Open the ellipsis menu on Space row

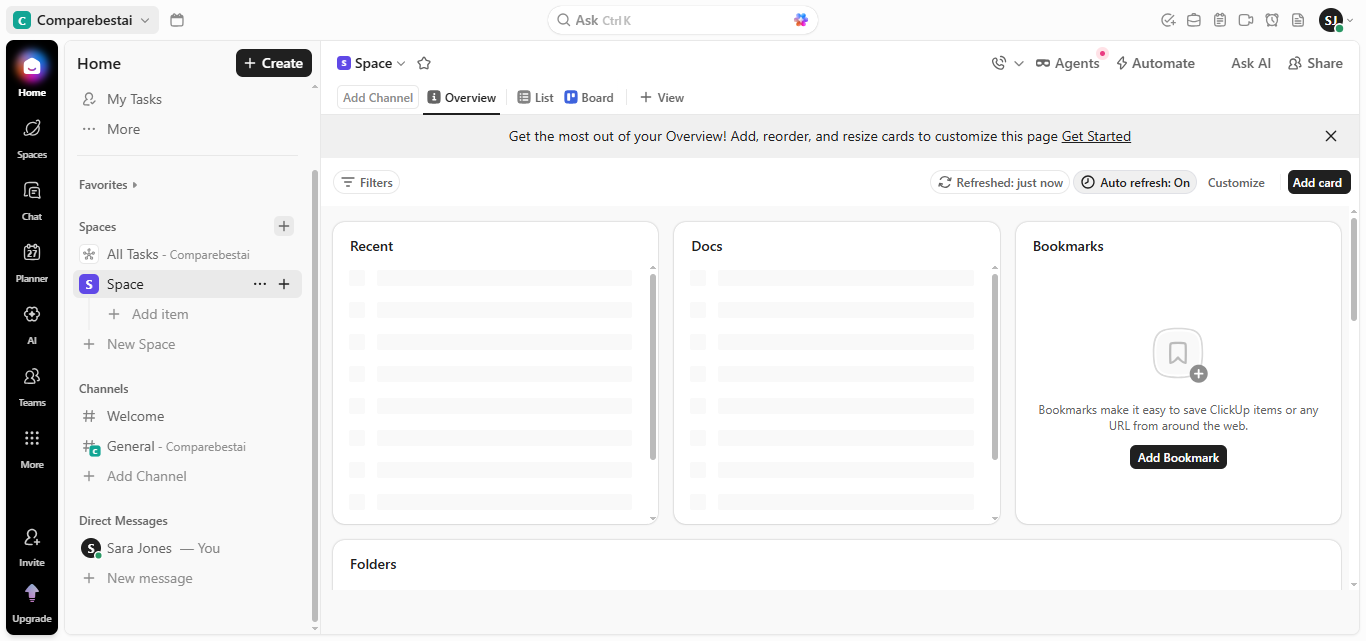tap(260, 284)
